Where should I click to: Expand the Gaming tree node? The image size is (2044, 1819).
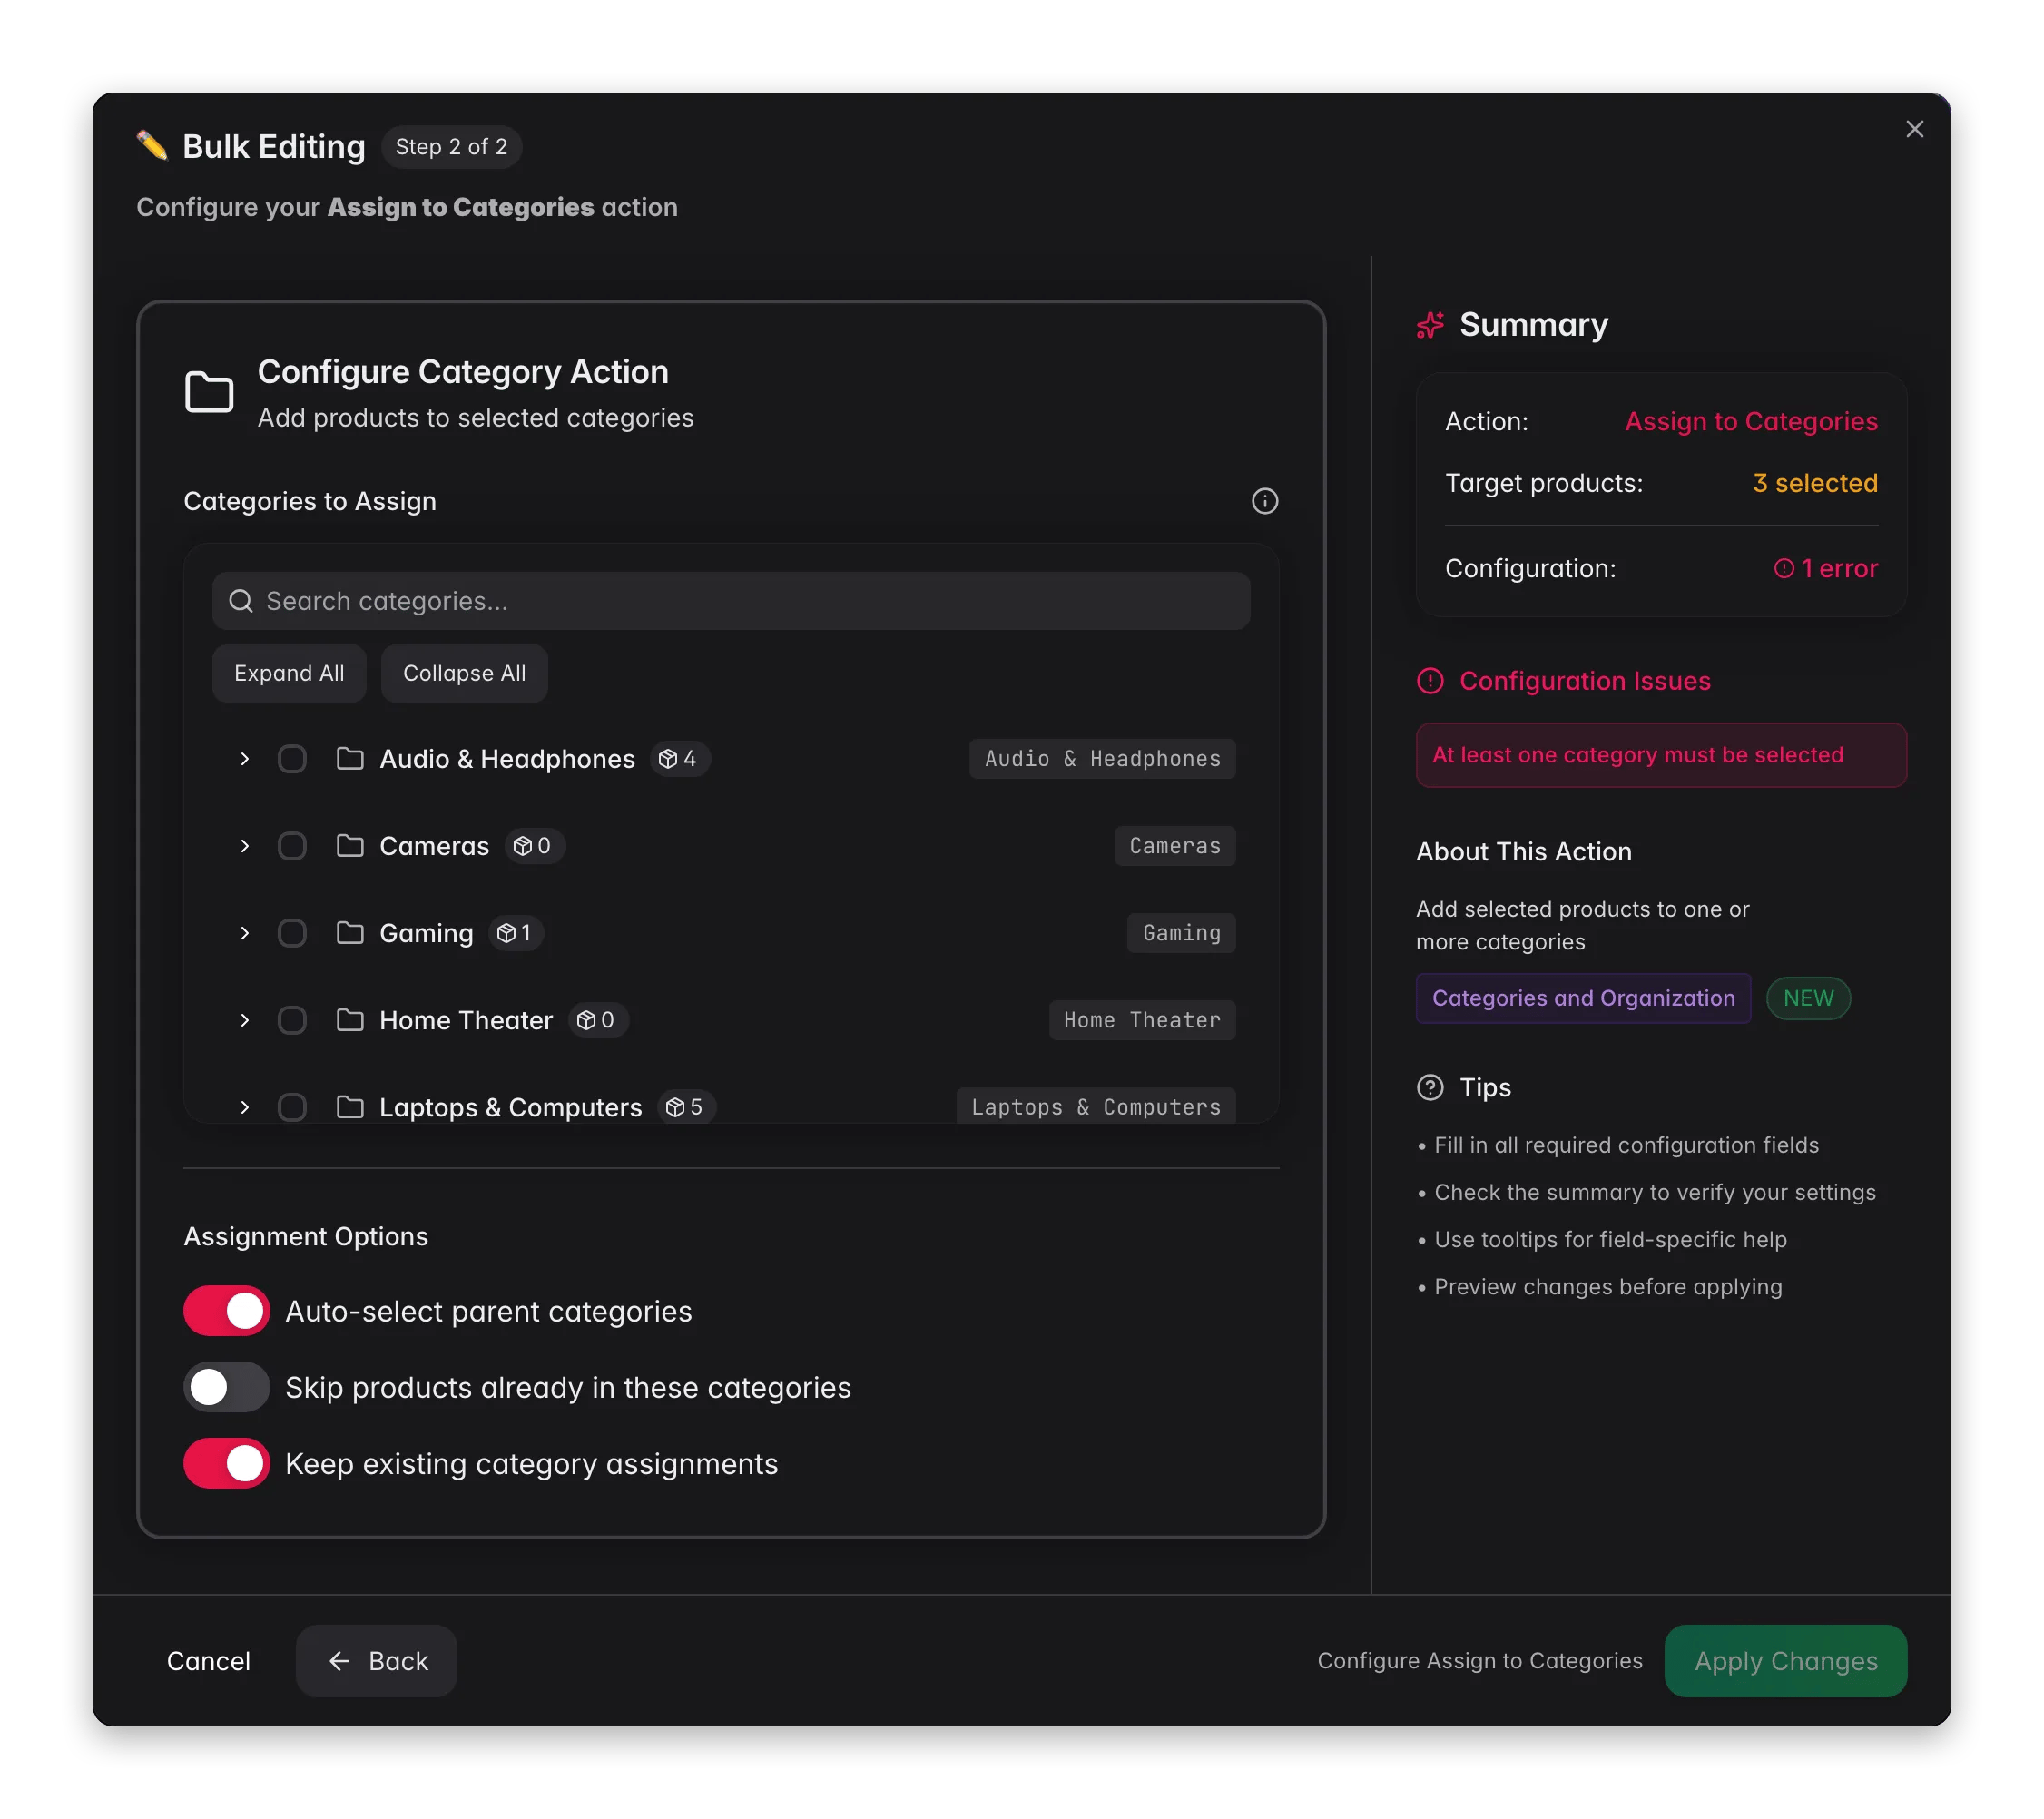coord(244,932)
